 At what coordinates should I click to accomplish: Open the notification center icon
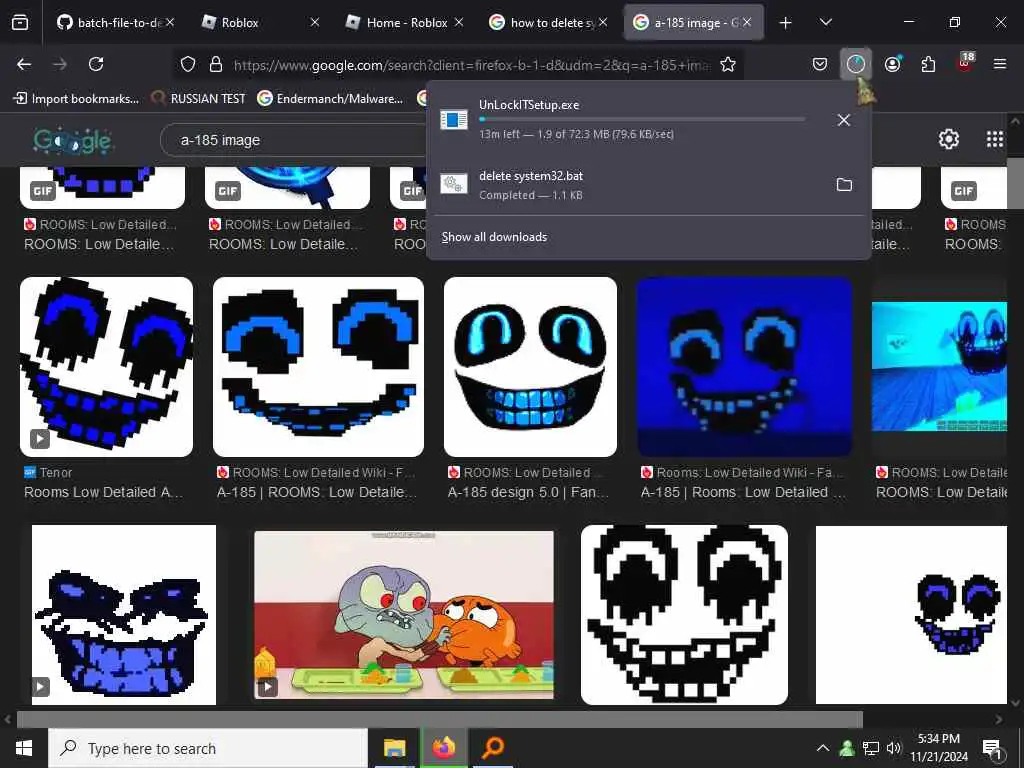992,748
